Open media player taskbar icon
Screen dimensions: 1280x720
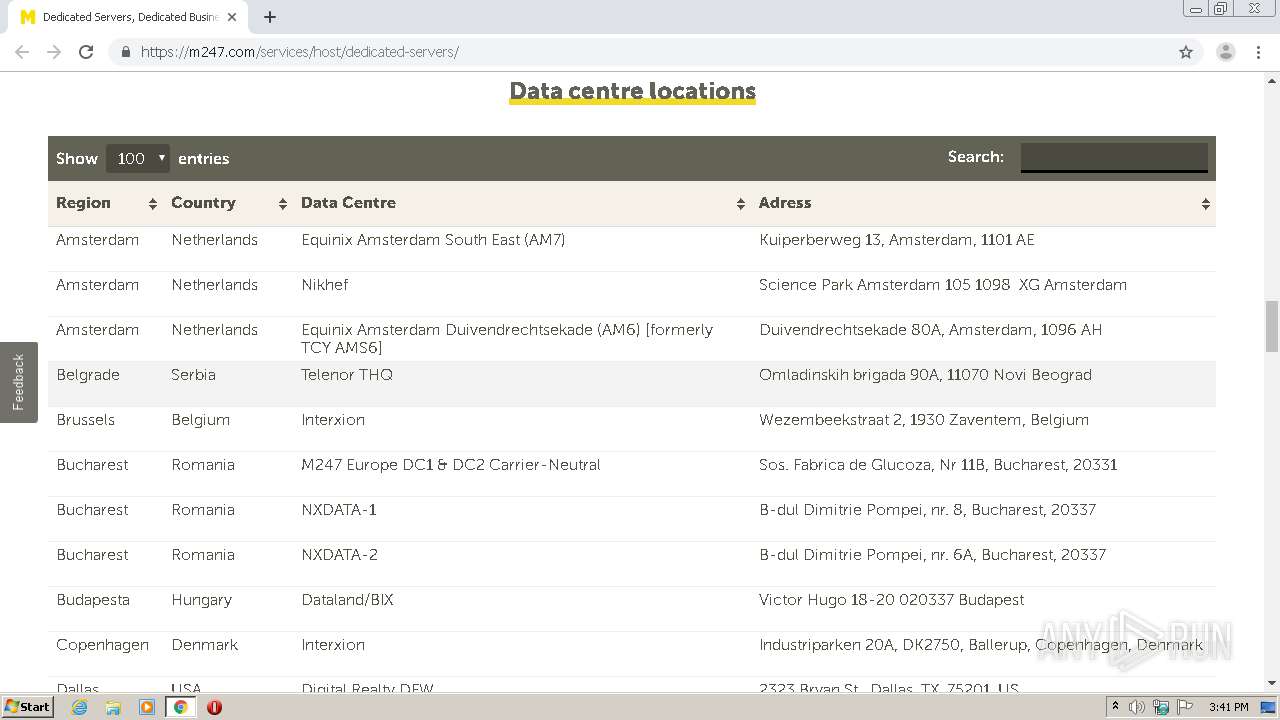pos(147,707)
